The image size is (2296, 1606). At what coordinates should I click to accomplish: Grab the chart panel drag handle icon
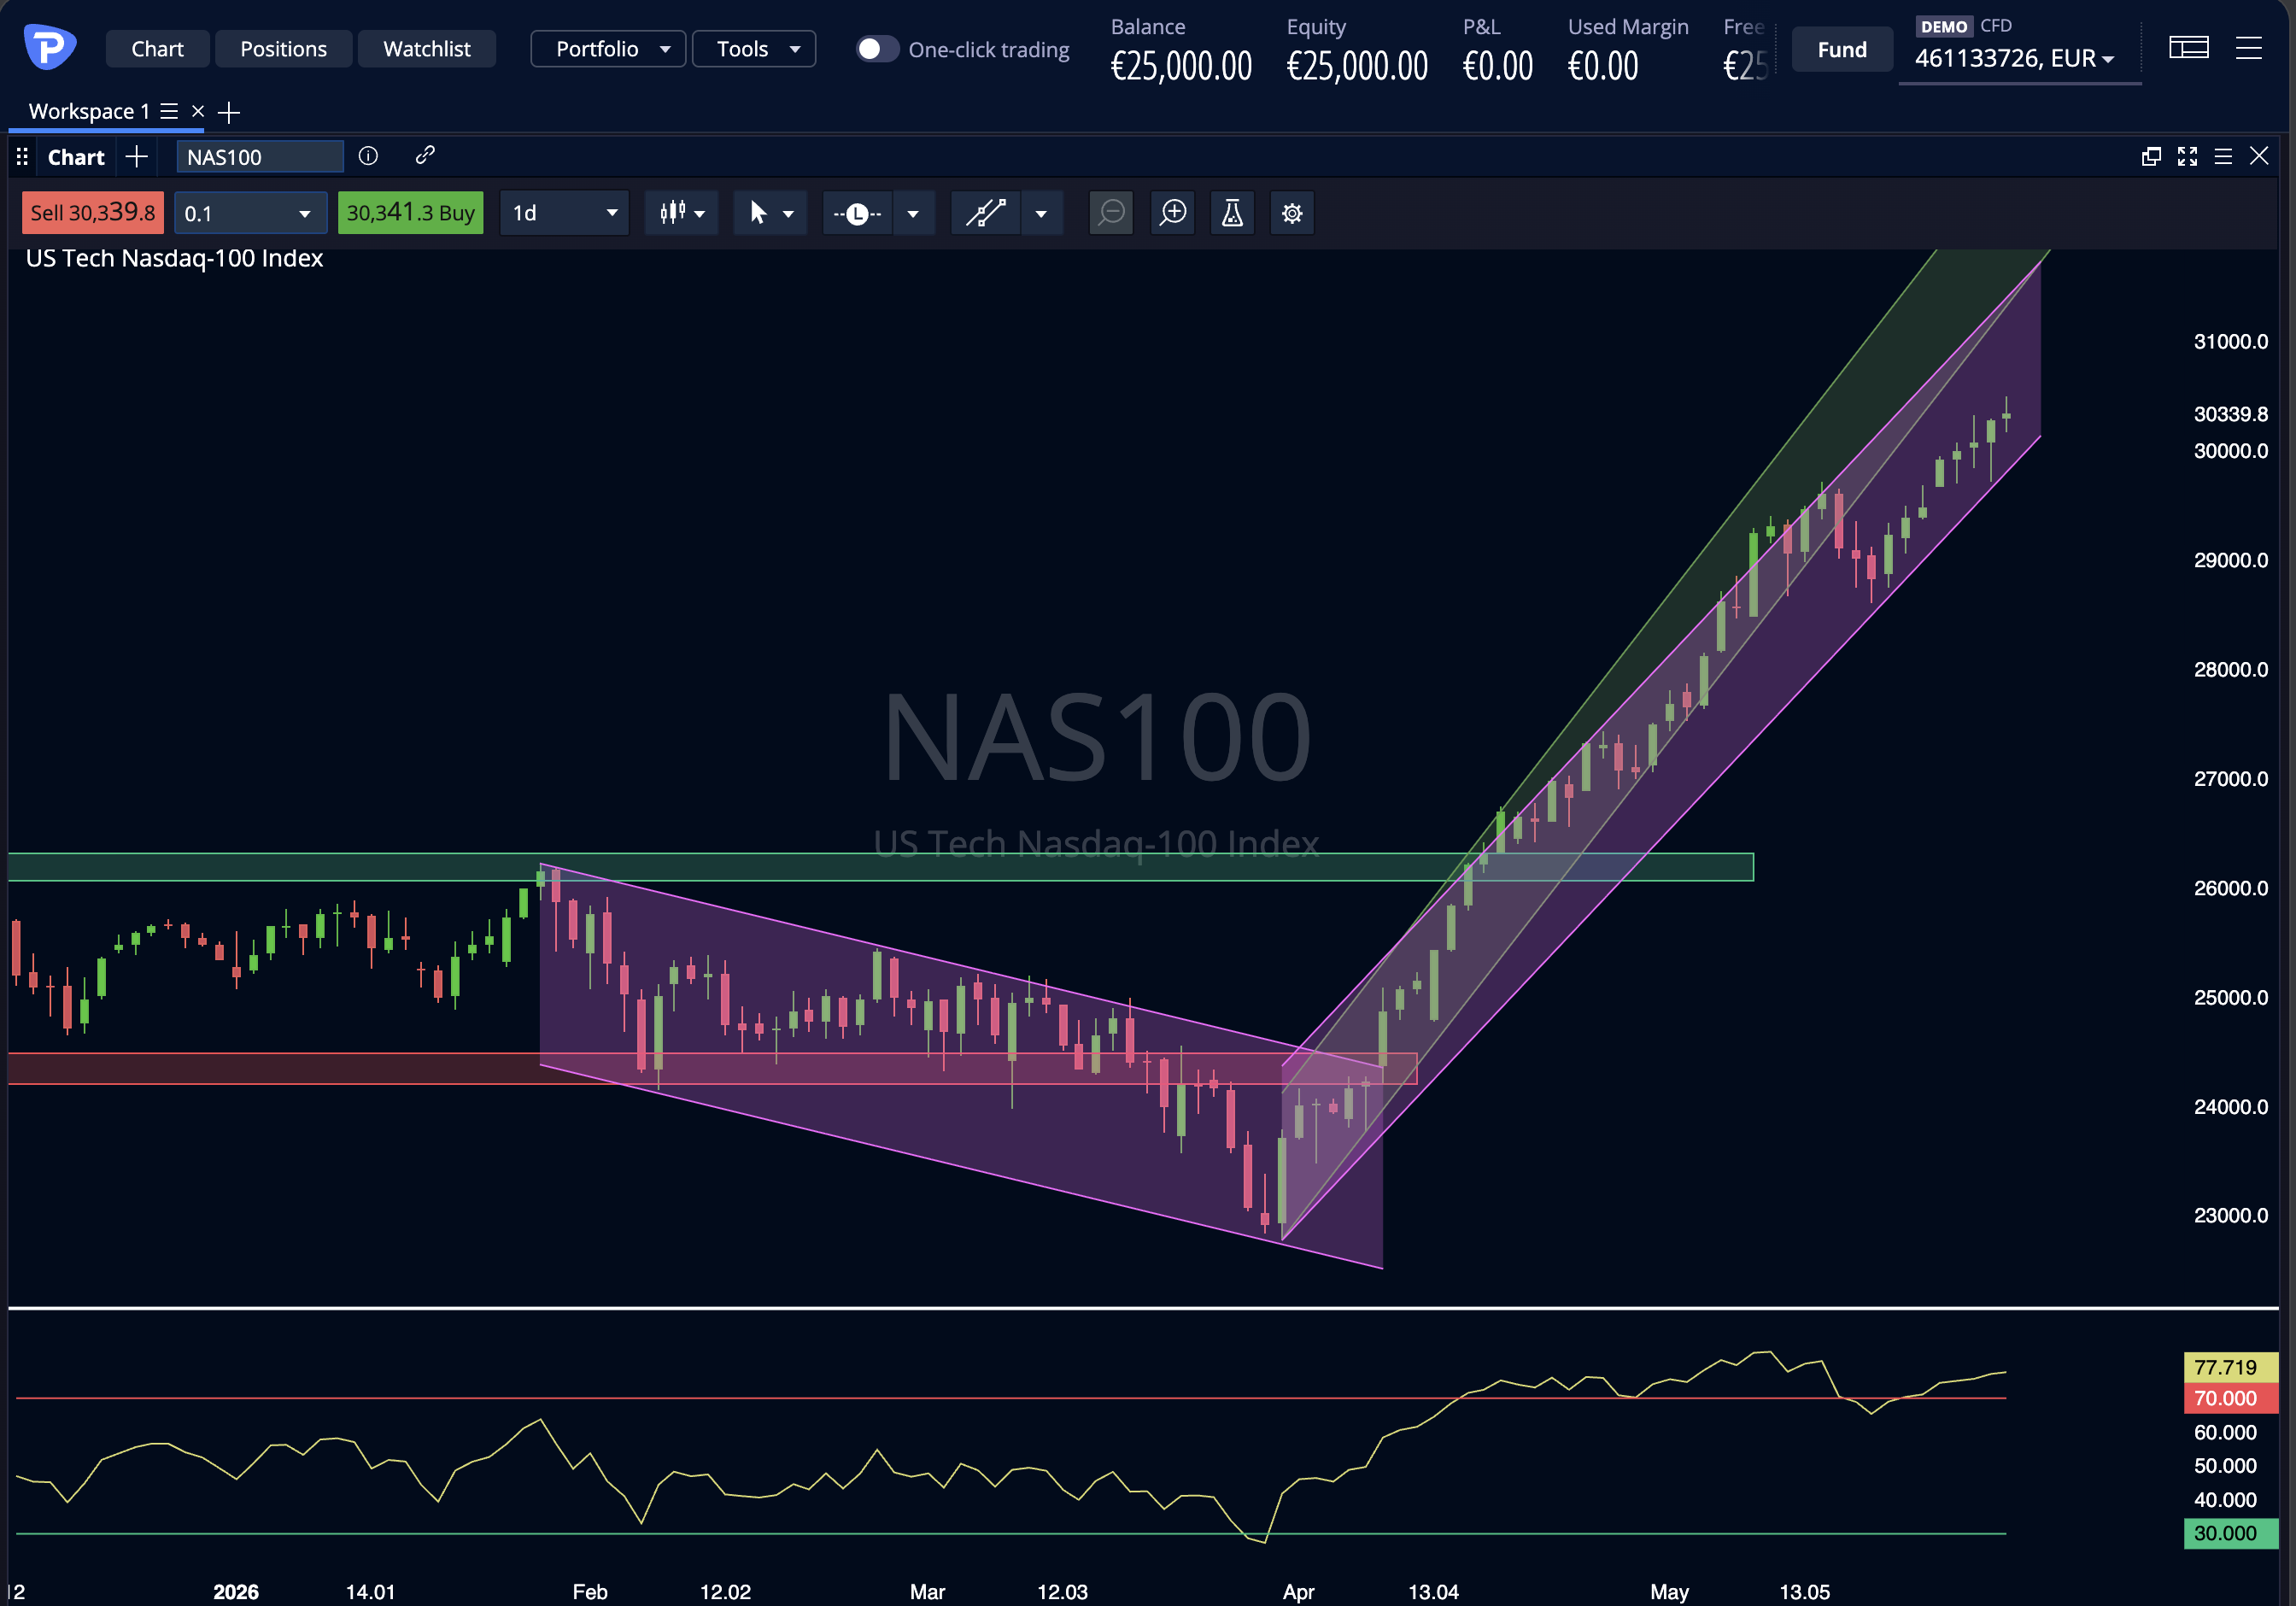pyautogui.click(x=22, y=156)
